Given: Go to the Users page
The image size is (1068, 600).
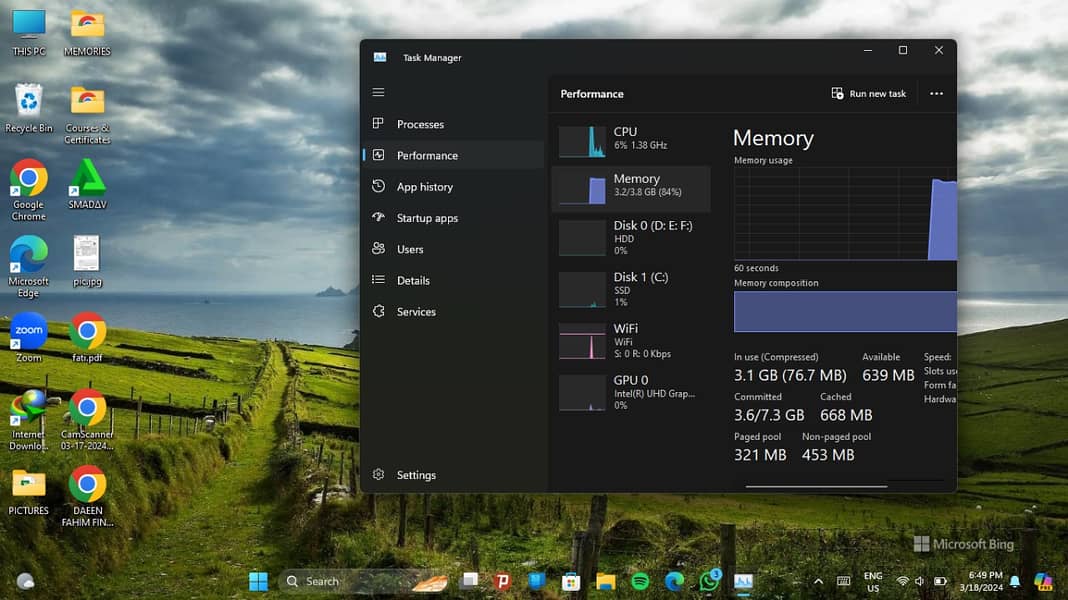Looking at the screenshot, I should (x=410, y=249).
